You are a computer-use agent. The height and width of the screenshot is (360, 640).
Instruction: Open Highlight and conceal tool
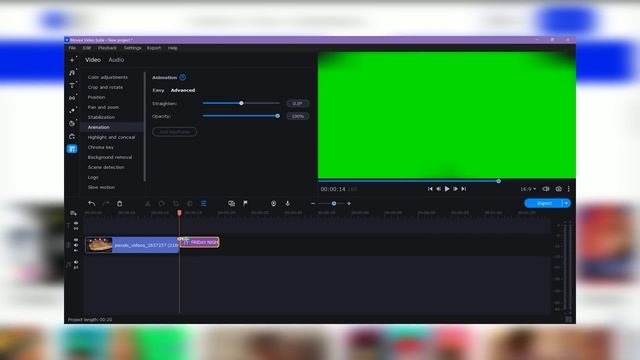111,137
